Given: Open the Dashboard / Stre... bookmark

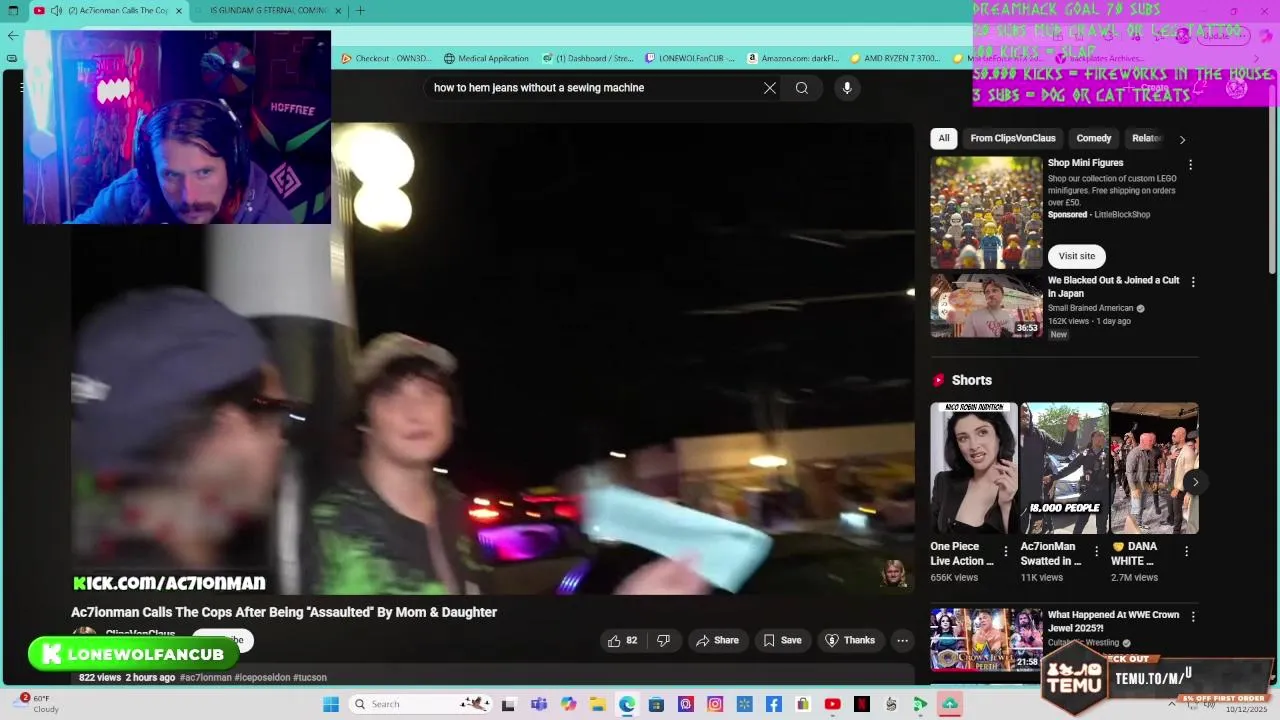Looking at the screenshot, I should coord(589,58).
